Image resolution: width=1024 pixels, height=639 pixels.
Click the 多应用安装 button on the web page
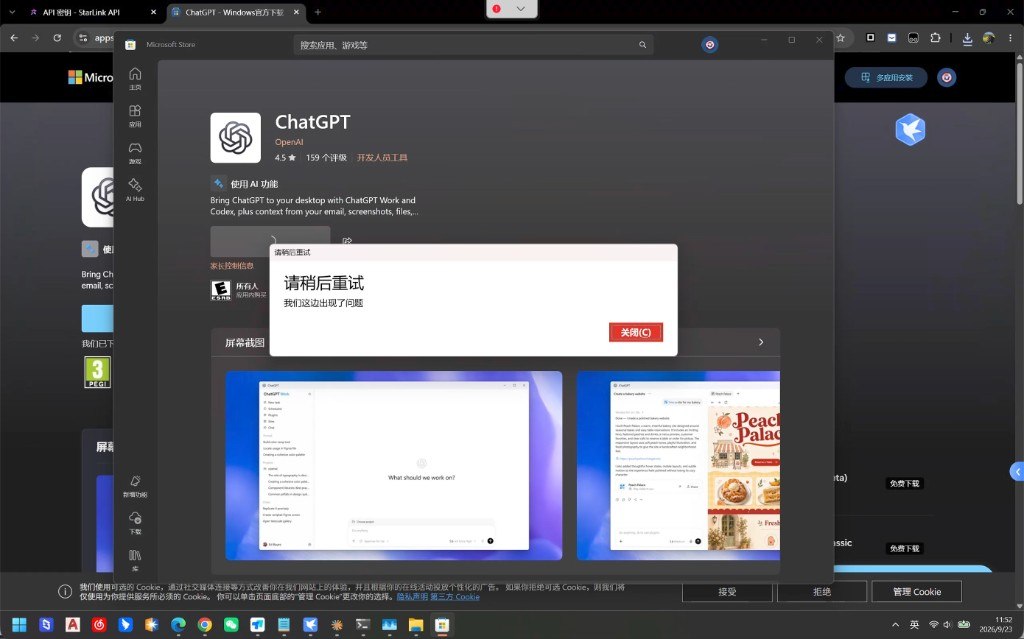tap(886, 78)
